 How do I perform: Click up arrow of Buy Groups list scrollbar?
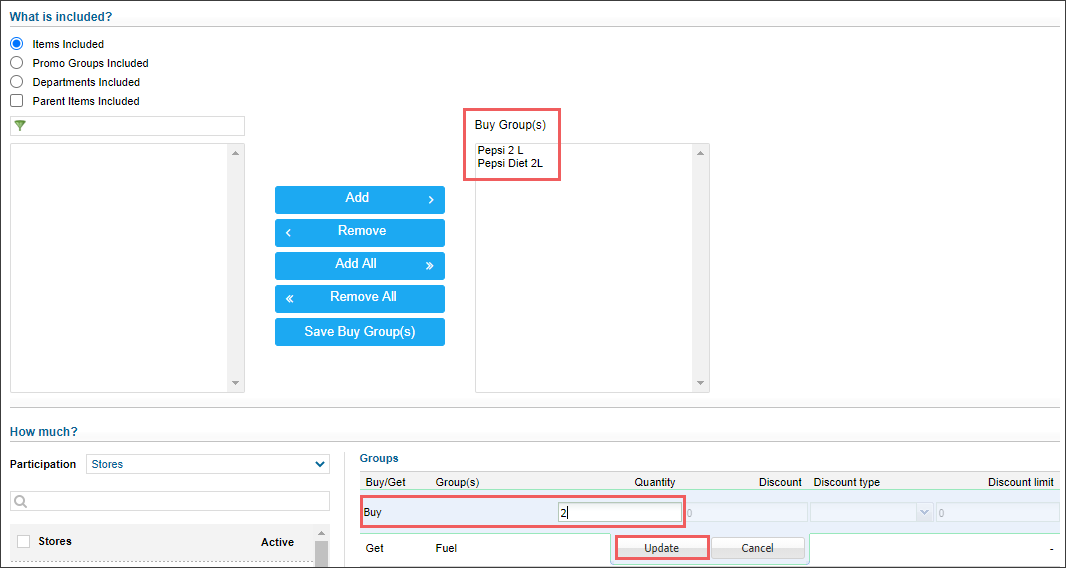(x=700, y=153)
